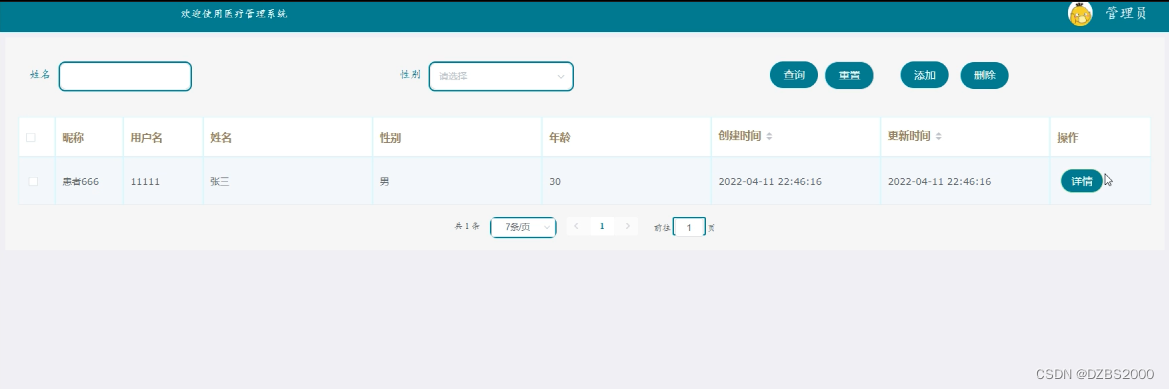
Task: Focus the 姓名 search input
Action: click(125, 76)
